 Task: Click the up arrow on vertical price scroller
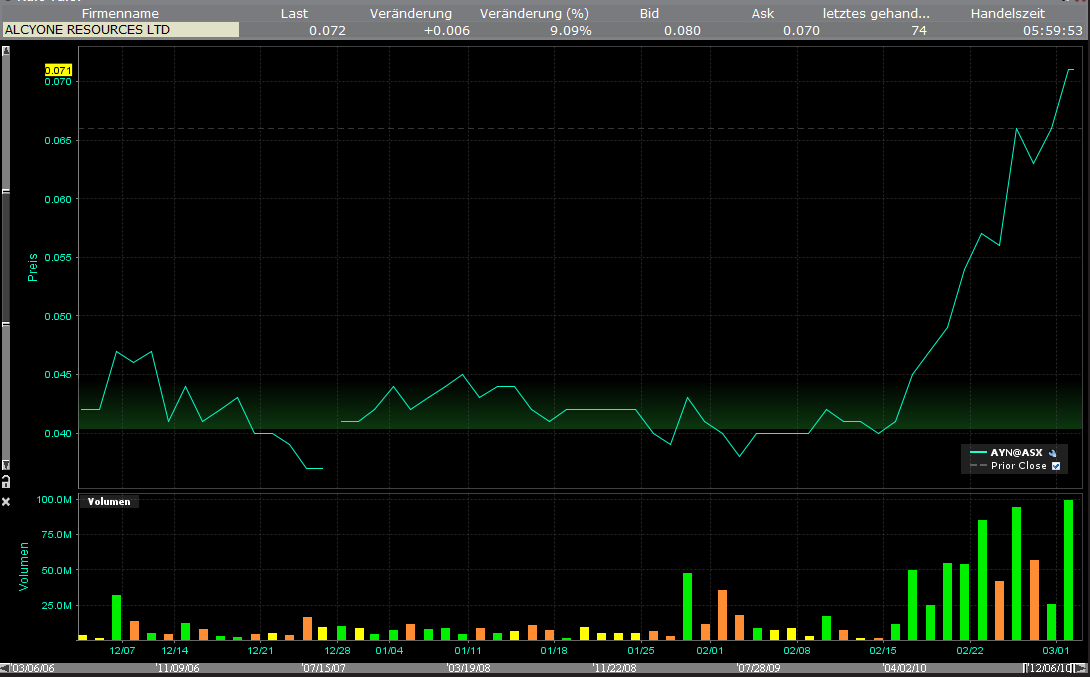click(x=6, y=51)
